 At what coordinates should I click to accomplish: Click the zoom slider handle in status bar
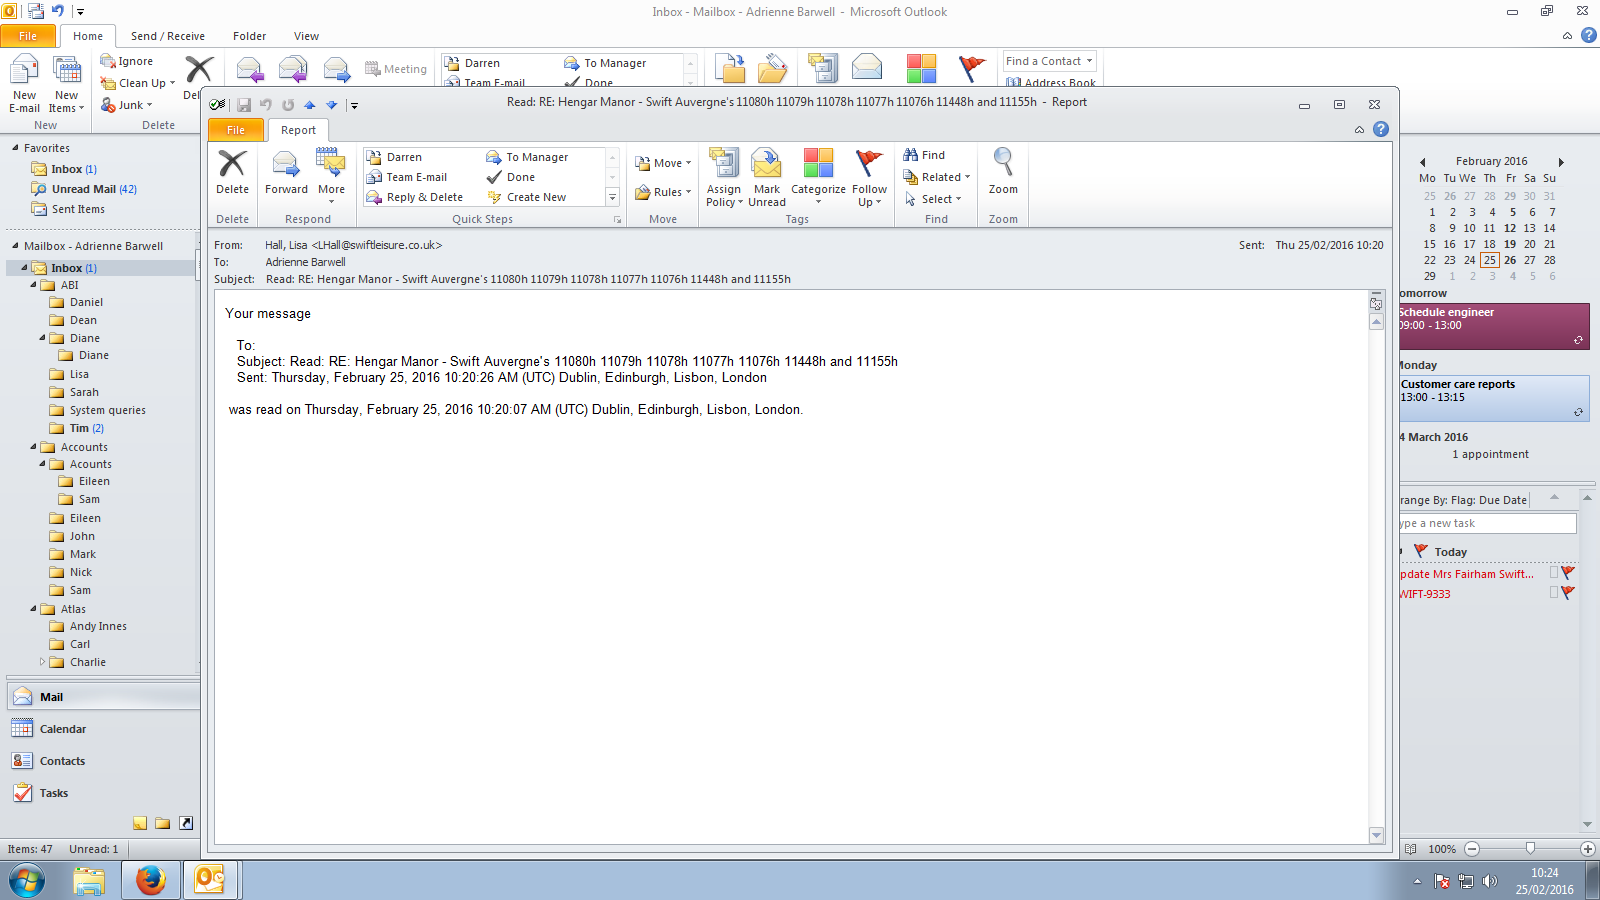click(x=1530, y=849)
